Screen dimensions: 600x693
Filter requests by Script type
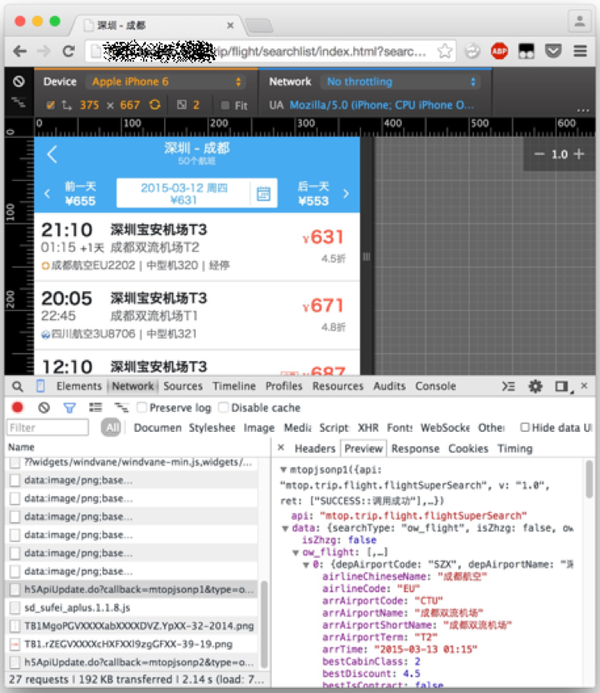[x=334, y=428]
